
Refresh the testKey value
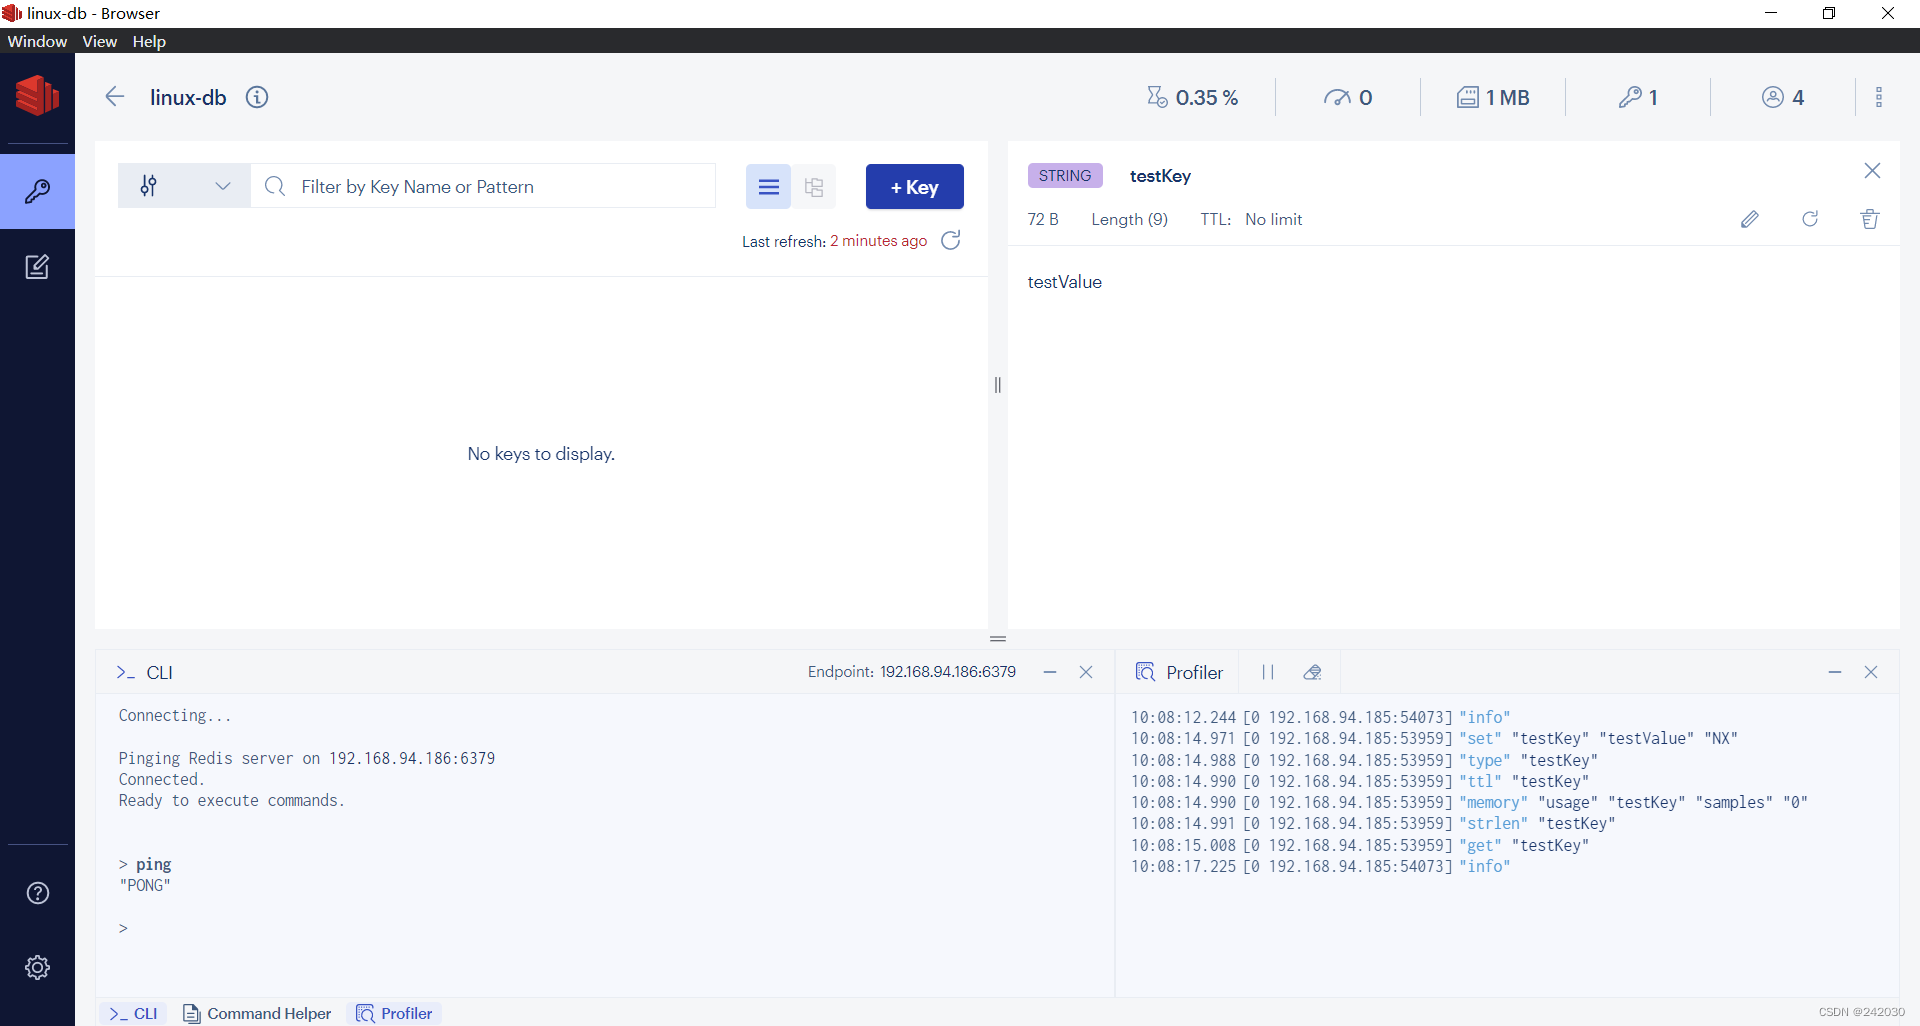(x=1810, y=219)
